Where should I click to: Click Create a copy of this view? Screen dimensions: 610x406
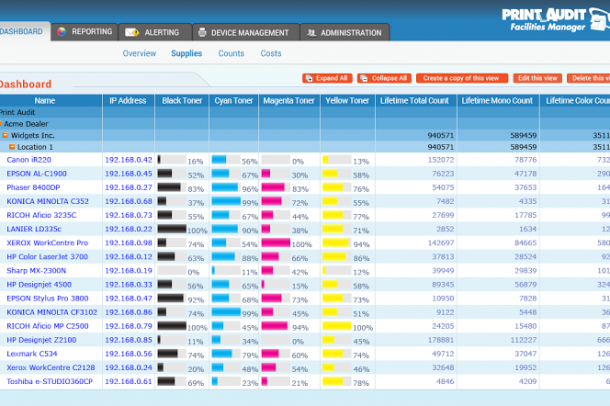tap(462, 78)
